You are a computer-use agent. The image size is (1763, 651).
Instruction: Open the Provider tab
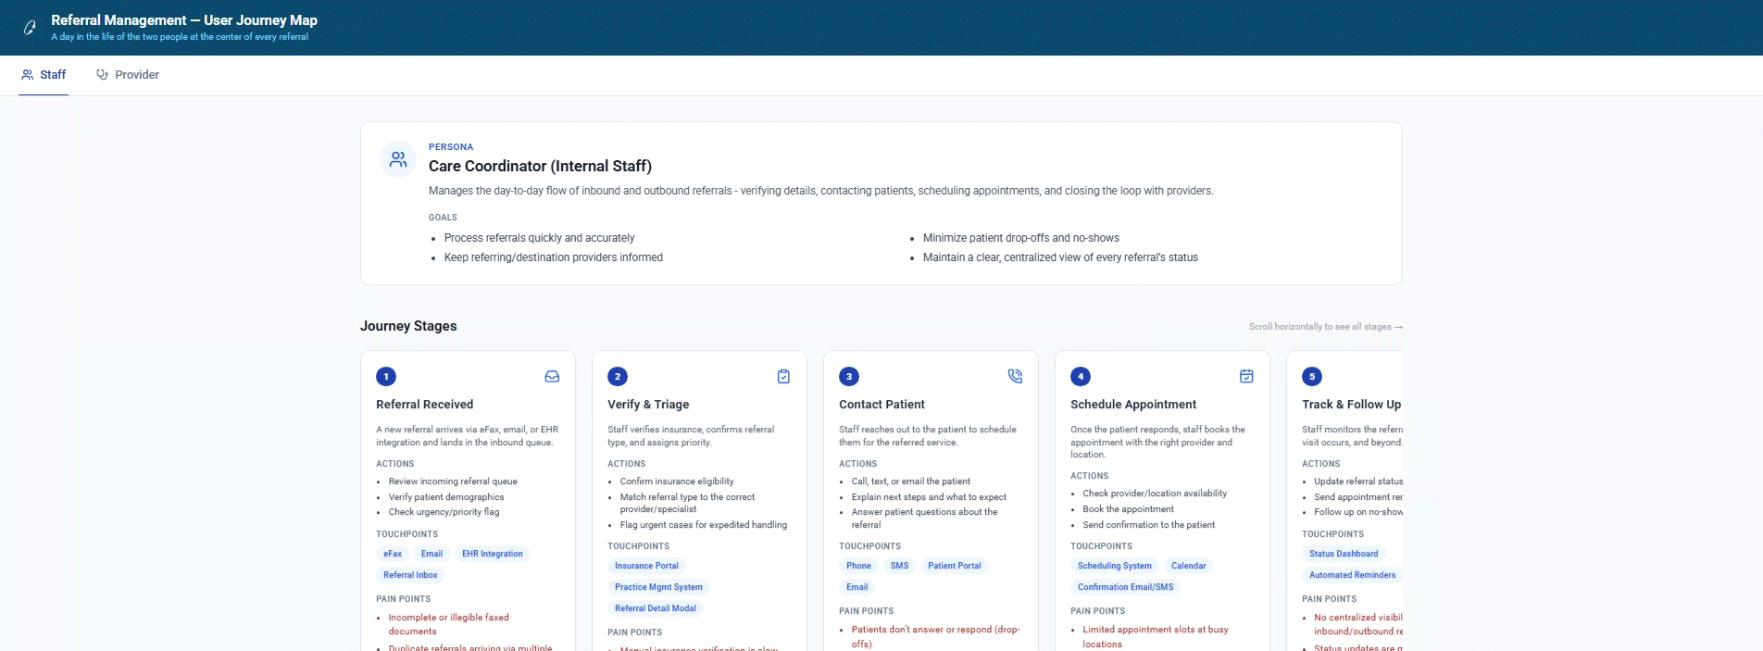(127, 75)
